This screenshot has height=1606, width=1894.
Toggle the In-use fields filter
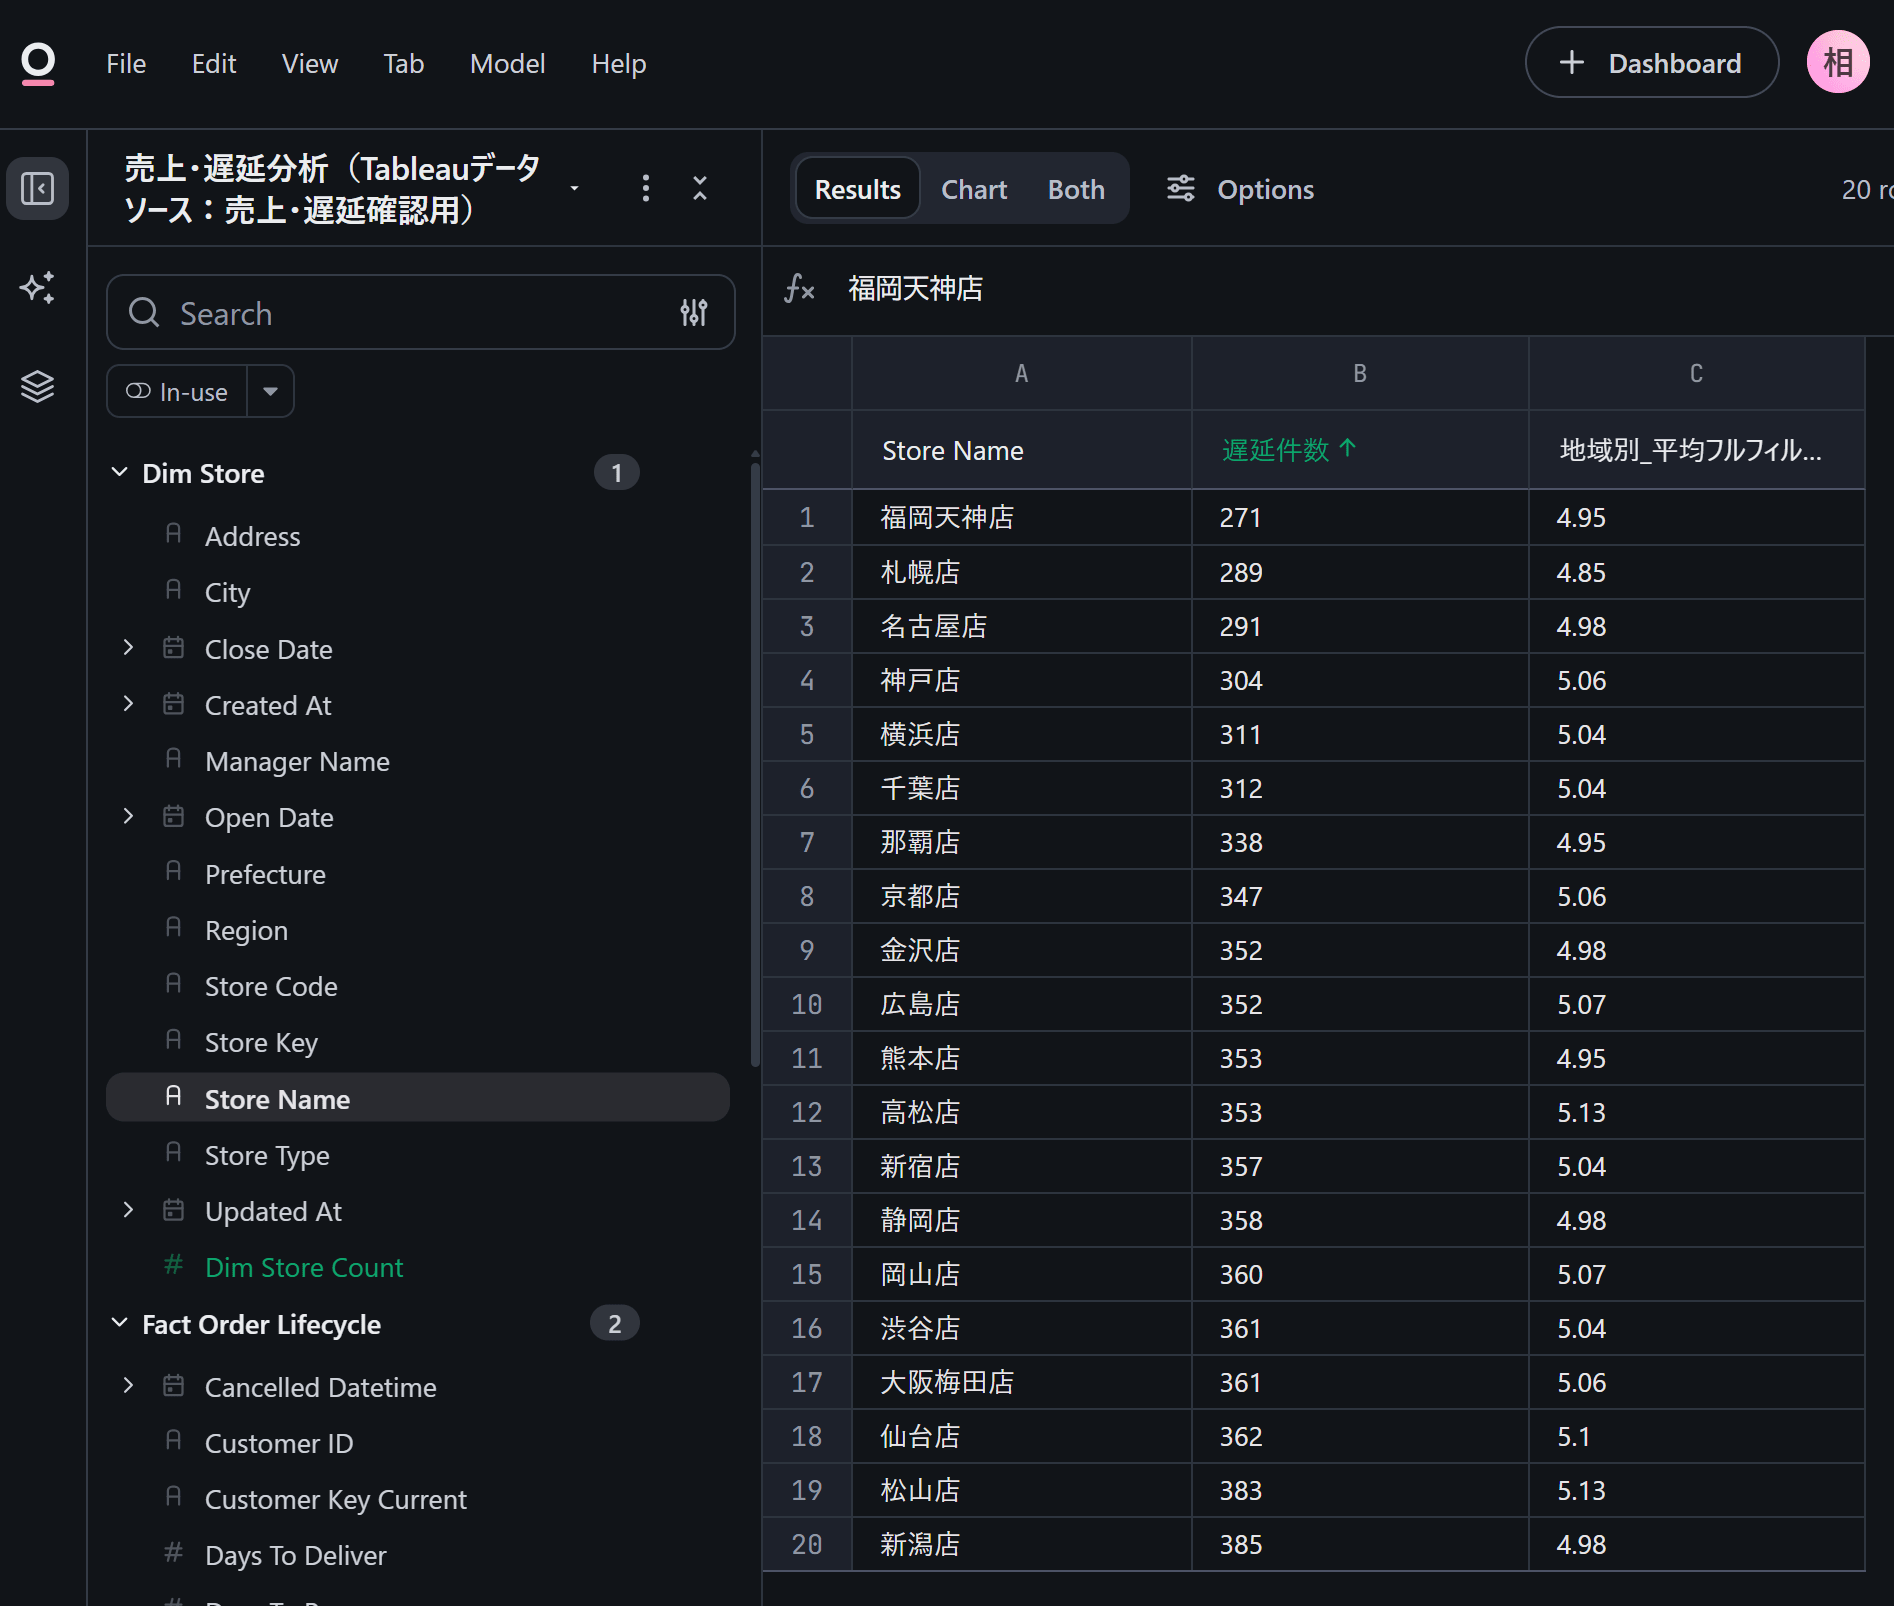pos(177,392)
